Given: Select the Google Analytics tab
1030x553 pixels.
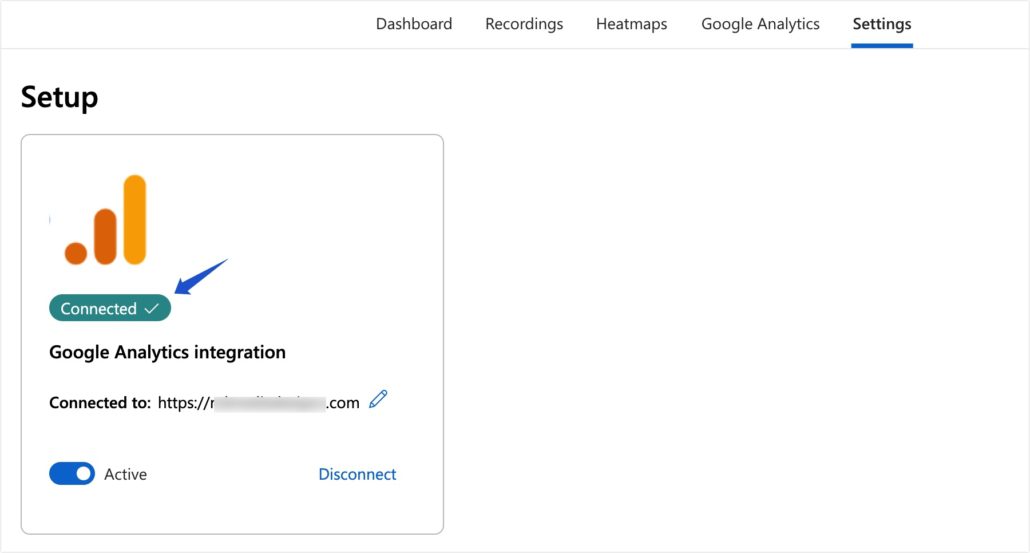Looking at the screenshot, I should point(760,24).
